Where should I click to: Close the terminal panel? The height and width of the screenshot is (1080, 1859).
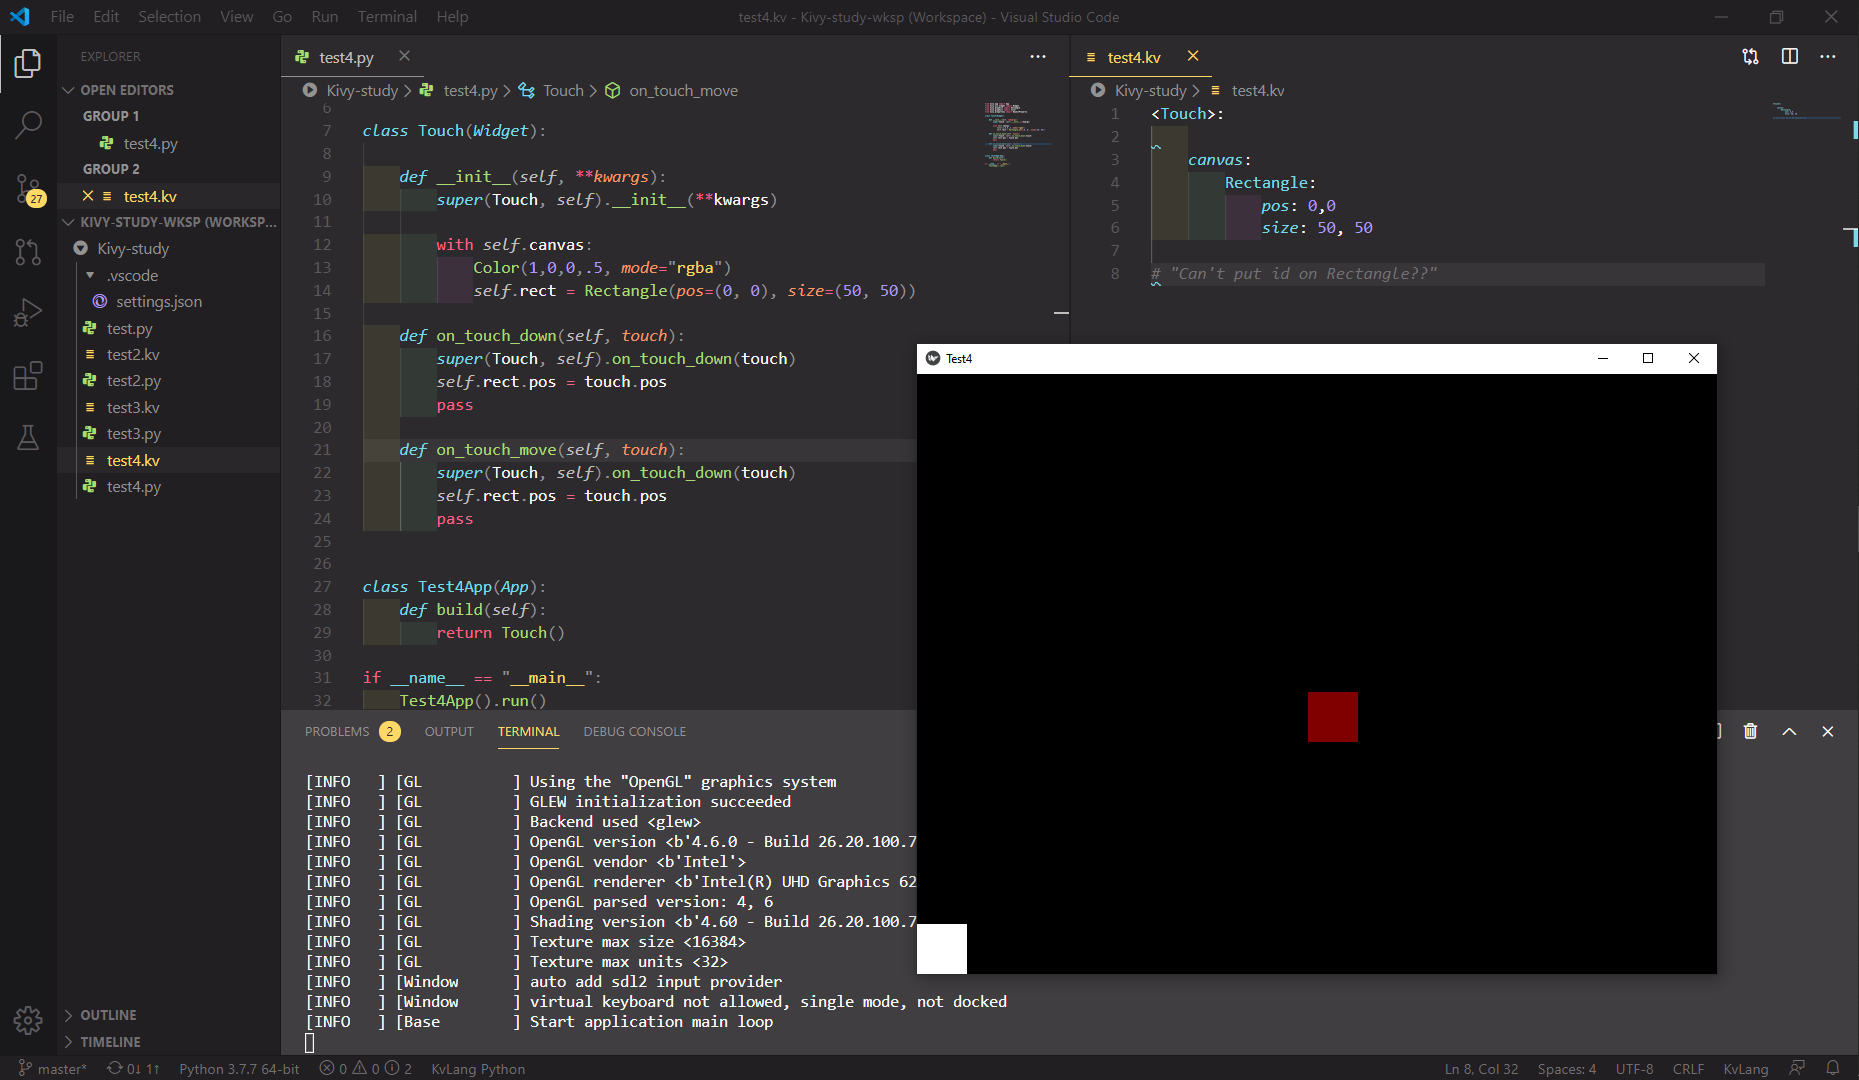point(1827,731)
